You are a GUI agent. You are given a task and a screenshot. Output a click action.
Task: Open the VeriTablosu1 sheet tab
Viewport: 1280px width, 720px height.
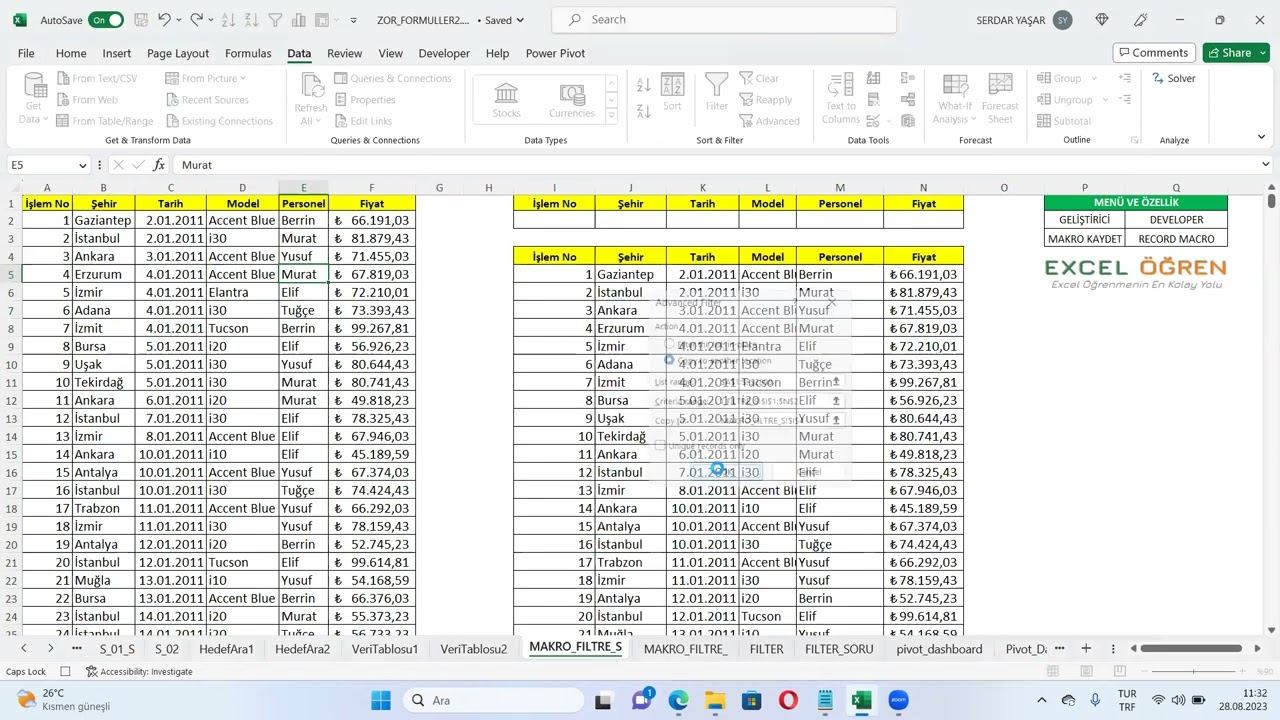385,649
